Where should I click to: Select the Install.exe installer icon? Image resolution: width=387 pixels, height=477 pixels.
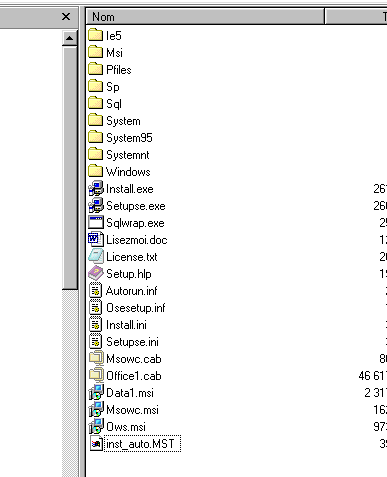click(96, 189)
